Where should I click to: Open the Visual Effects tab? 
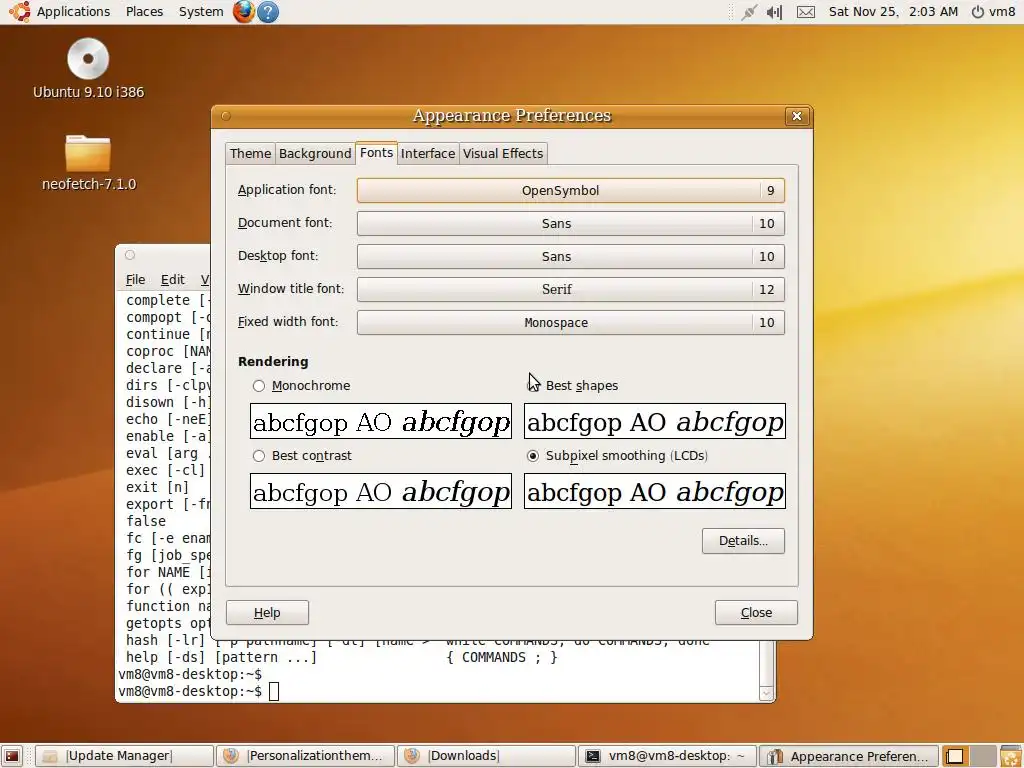tap(503, 153)
